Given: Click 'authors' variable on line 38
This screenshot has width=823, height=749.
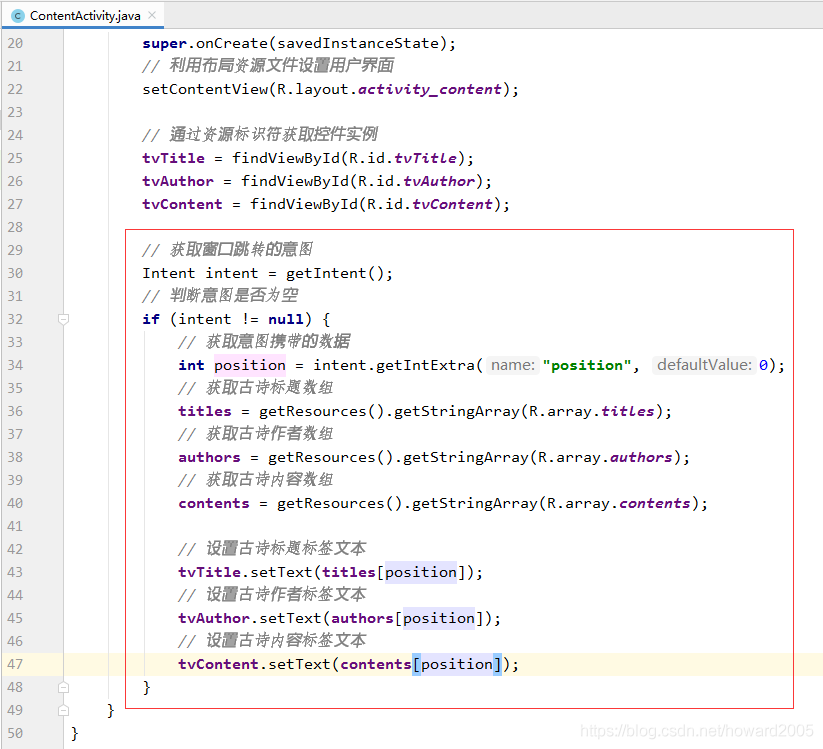Looking at the screenshot, I should [209, 458].
